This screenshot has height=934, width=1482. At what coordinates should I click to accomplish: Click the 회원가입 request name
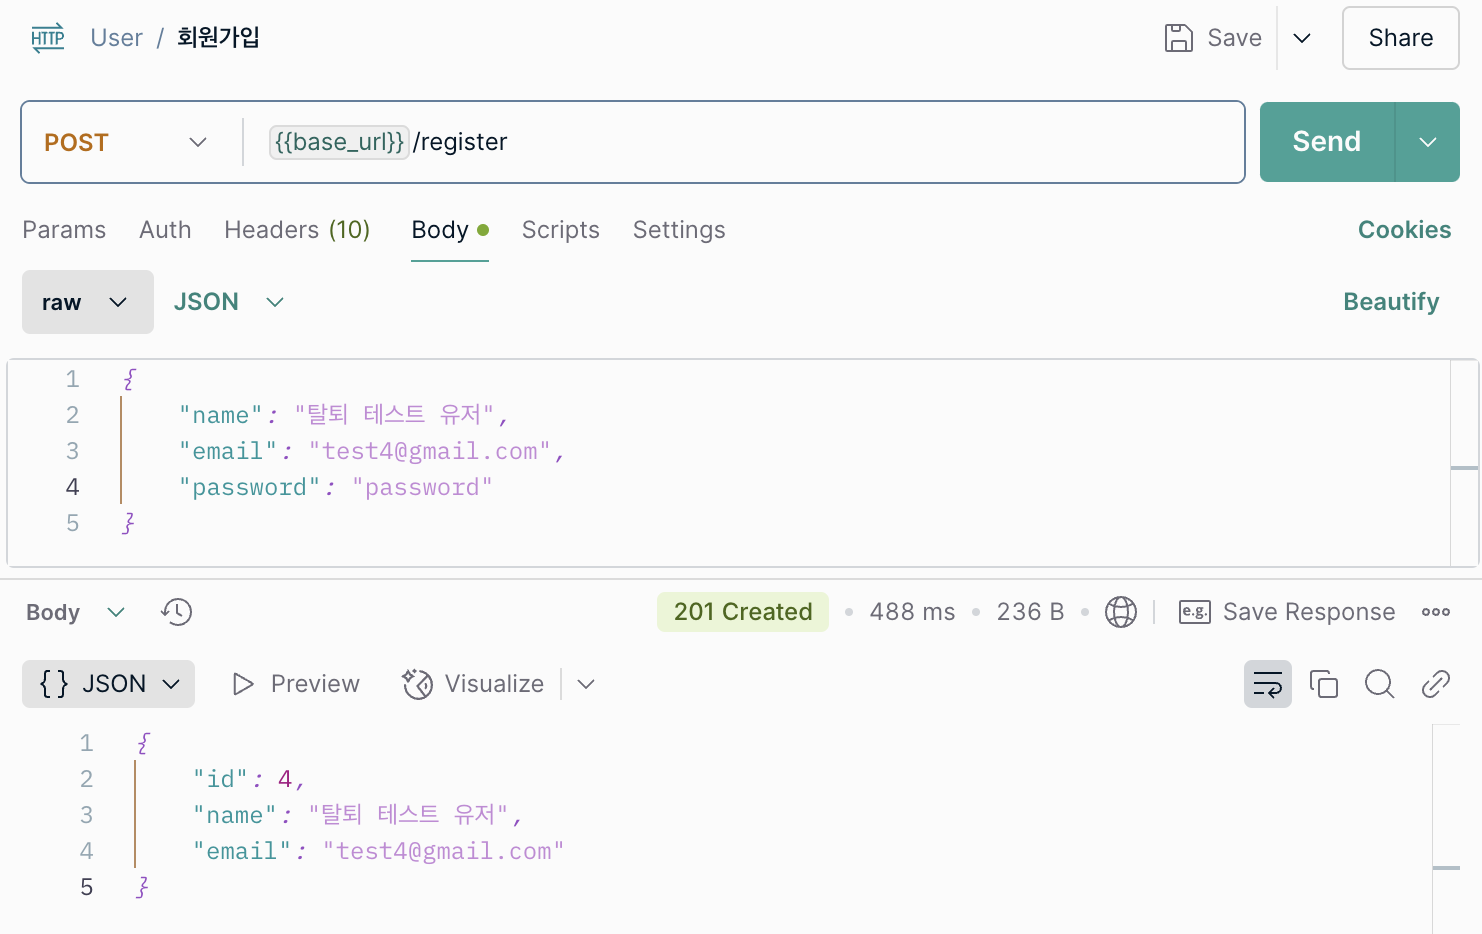pos(219,38)
